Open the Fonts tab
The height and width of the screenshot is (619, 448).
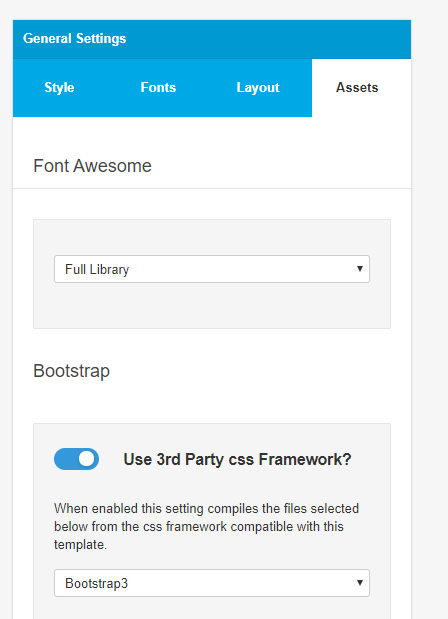click(x=158, y=88)
